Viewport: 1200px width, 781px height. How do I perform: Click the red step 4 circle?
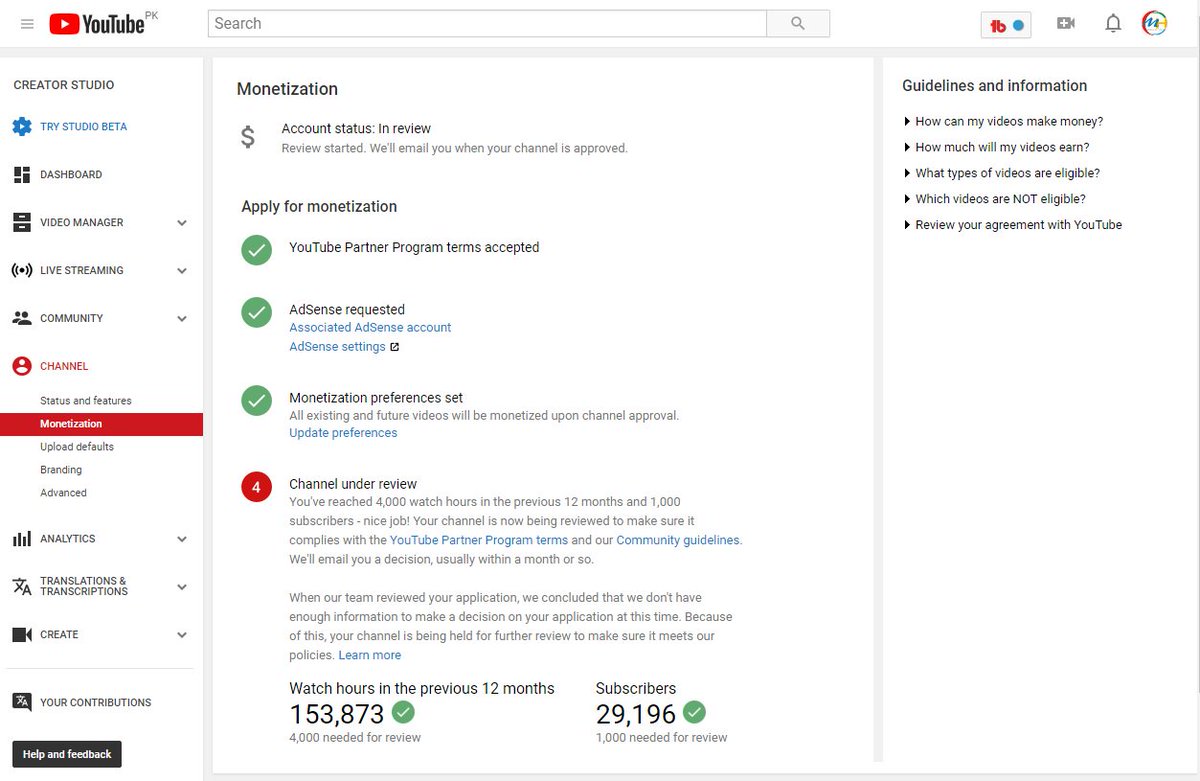(x=257, y=487)
